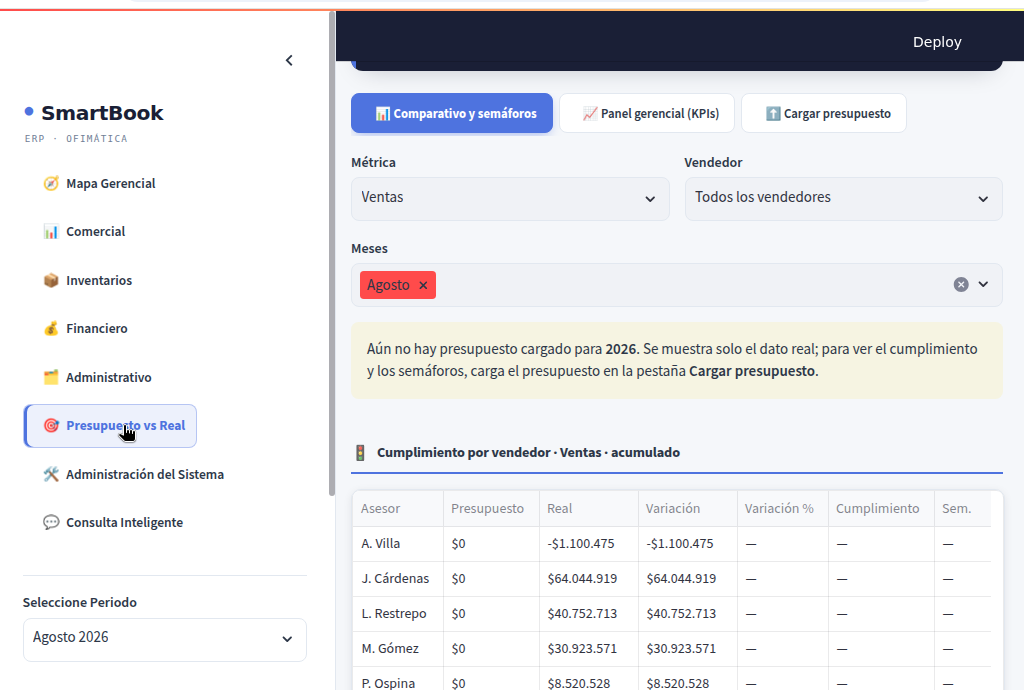Screen dimensions: 1024x690
Task: Click the Meses selection field
Action: (x=677, y=285)
